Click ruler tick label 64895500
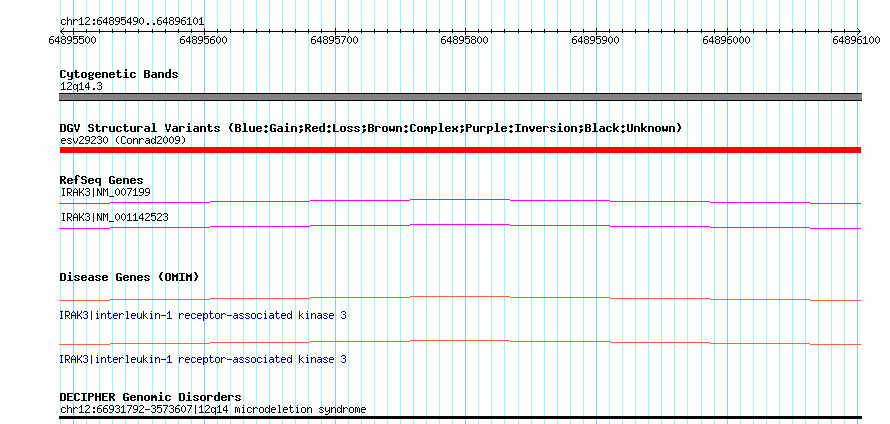This screenshot has height=424, width=890. pyautogui.click(x=73, y=40)
